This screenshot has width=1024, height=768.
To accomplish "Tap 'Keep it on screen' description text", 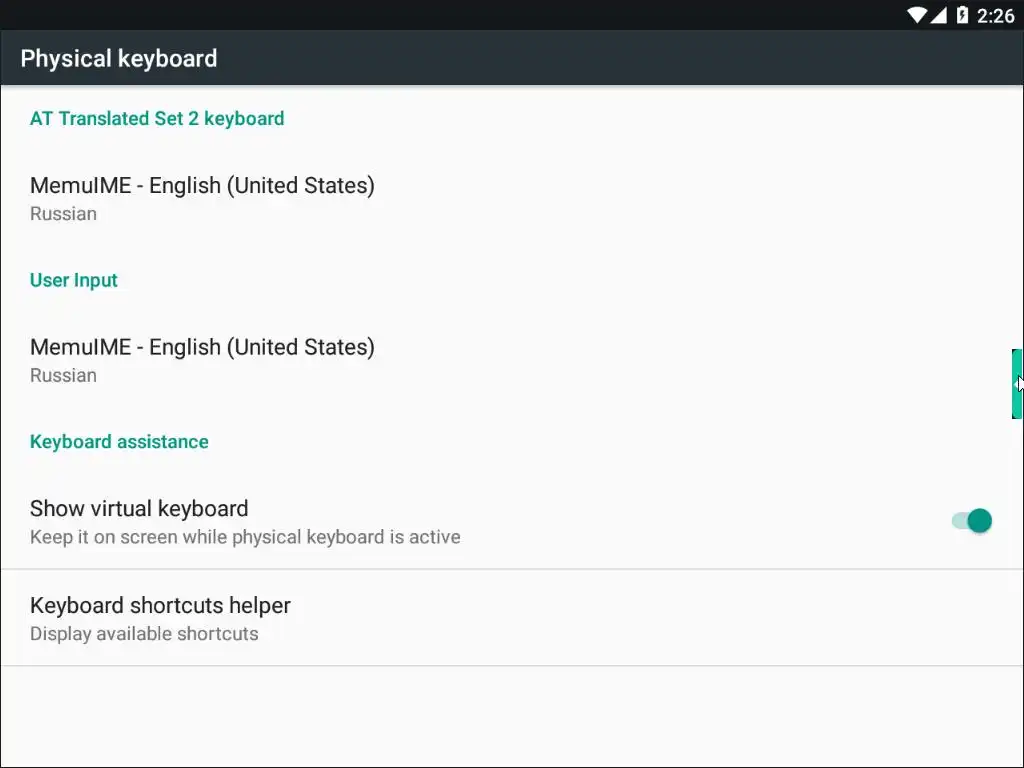I will [245, 537].
